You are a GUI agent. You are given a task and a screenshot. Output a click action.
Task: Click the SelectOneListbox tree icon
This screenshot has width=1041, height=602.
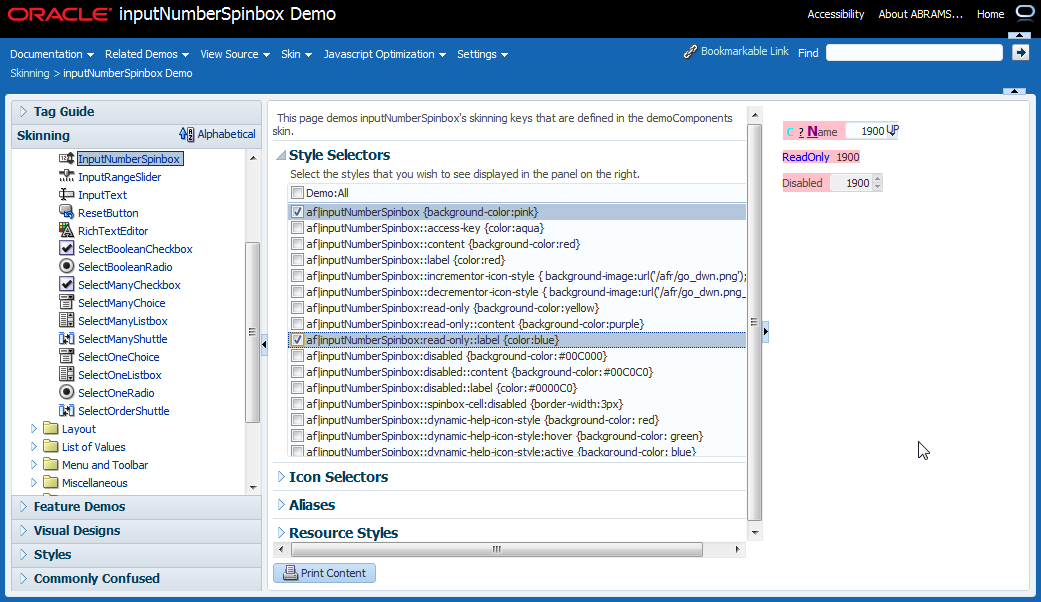click(x=66, y=374)
